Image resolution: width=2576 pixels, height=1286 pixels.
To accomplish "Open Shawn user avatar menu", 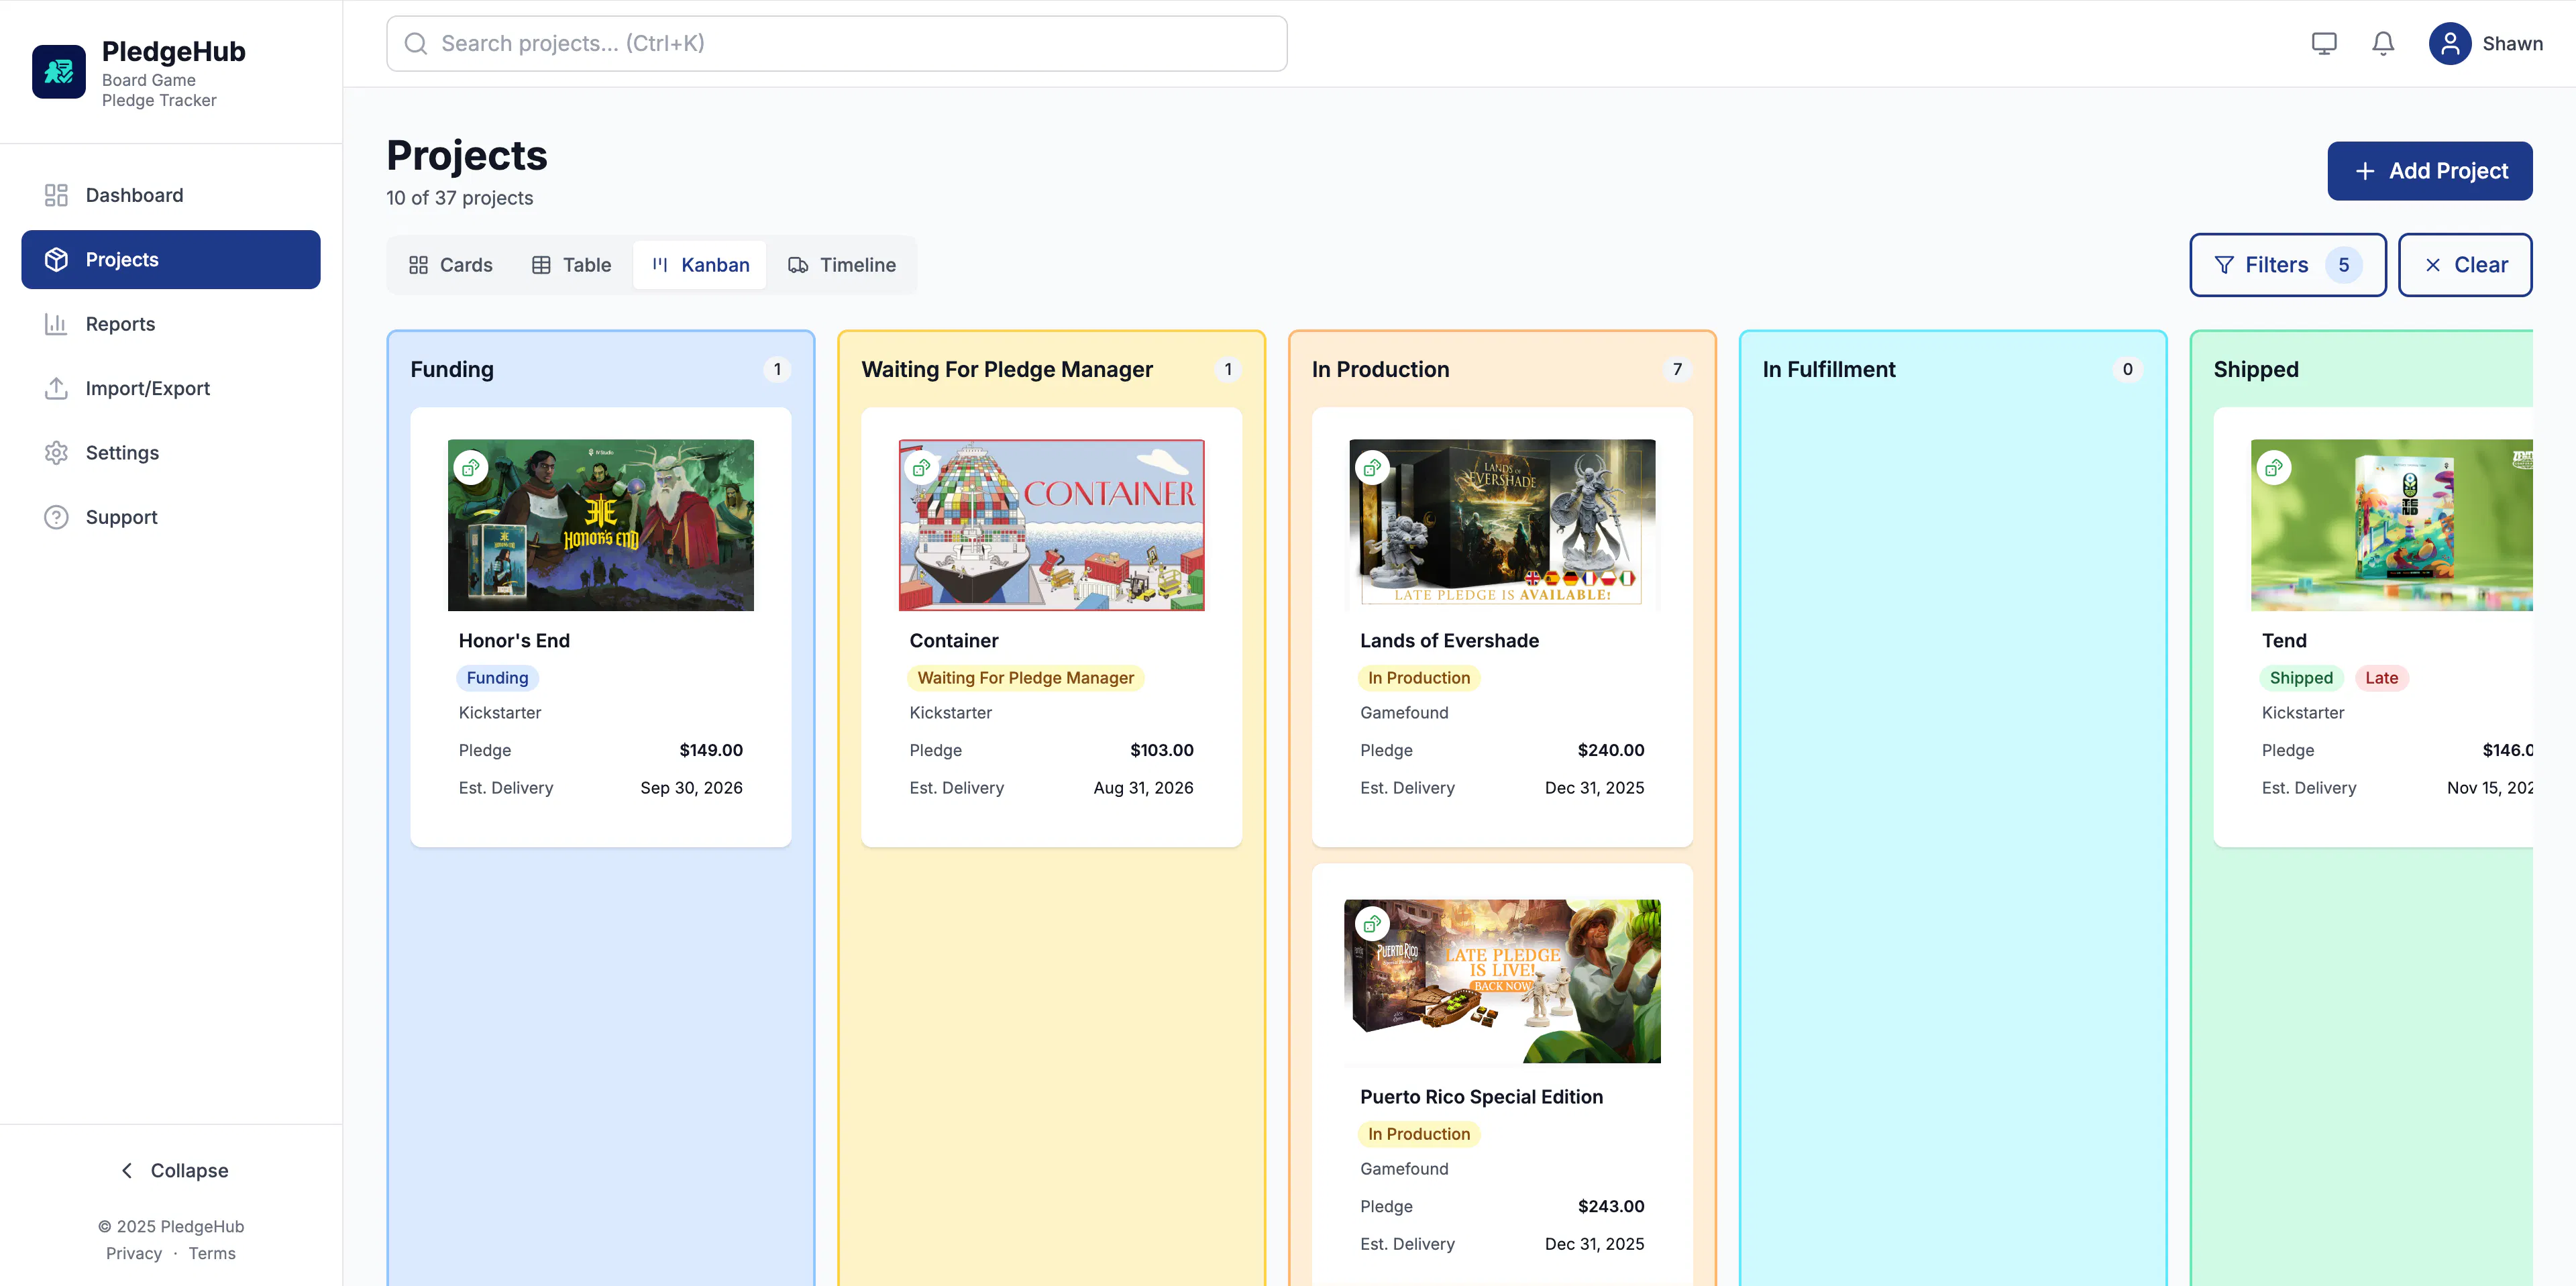I will pos(2450,43).
